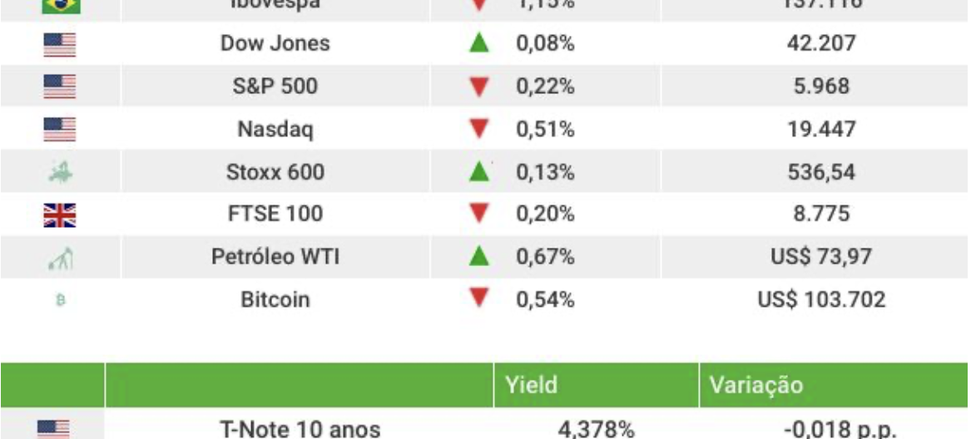Click the S&P 500 value 5.968
The image size is (971, 439).
click(x=821, y=86)
